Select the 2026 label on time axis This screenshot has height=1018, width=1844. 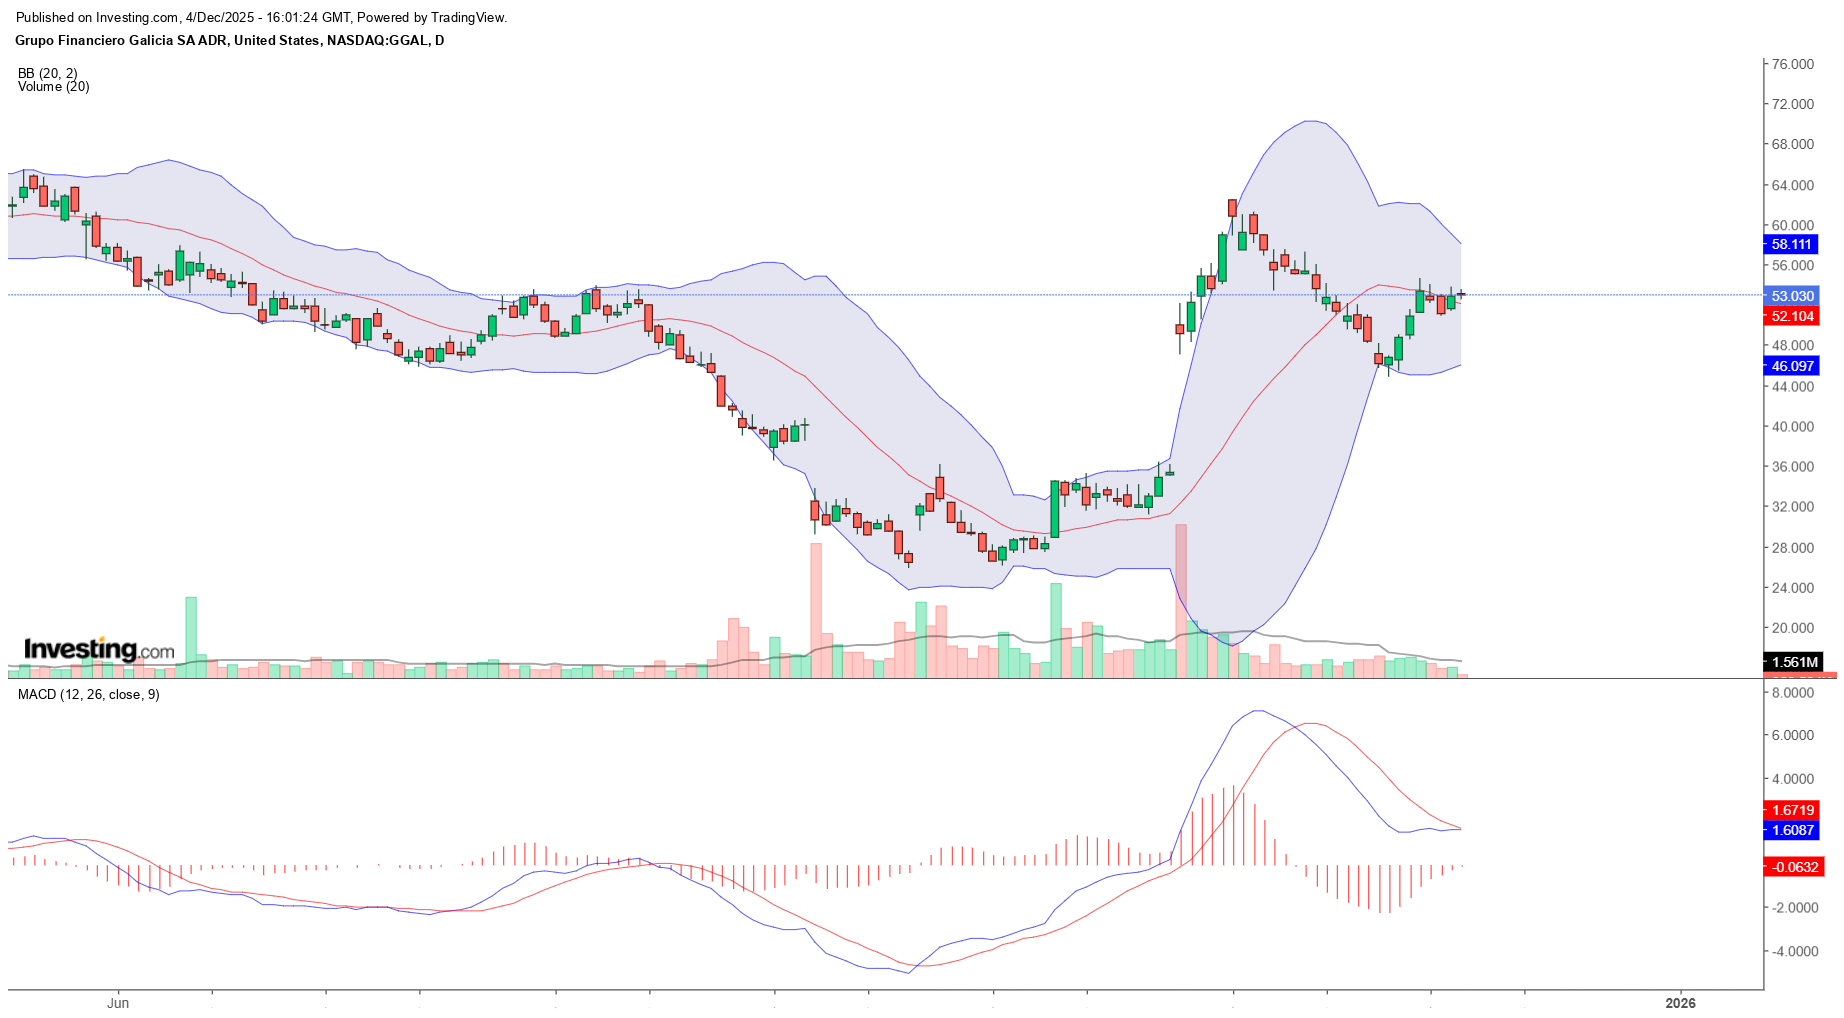point(1680,1003)
